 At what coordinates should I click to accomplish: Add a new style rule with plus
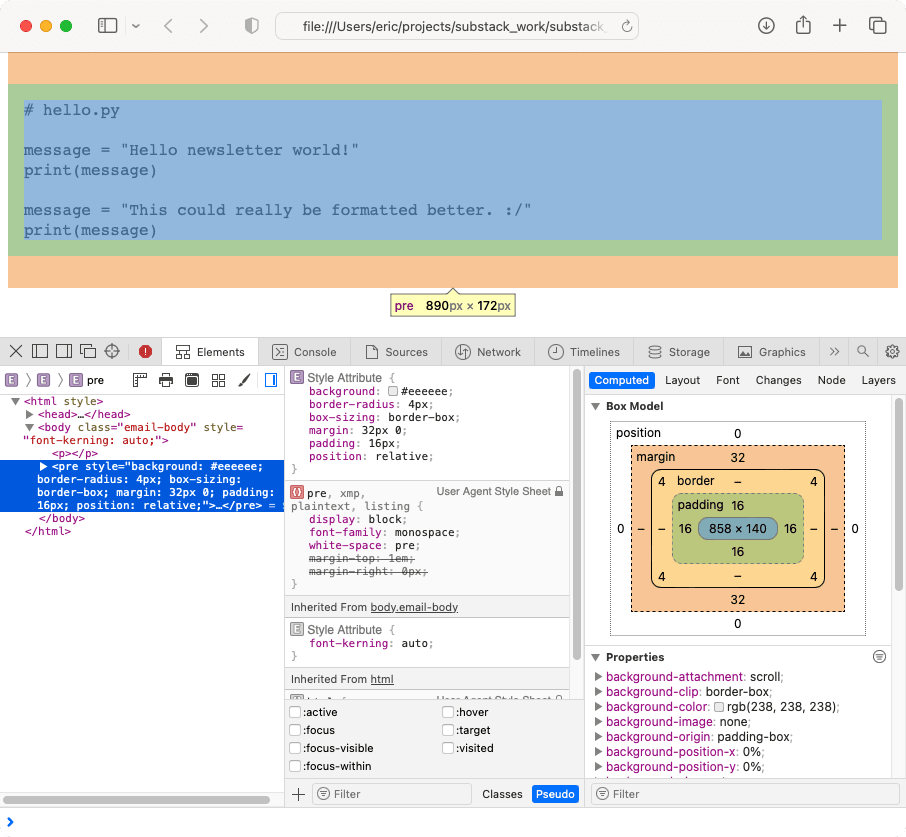tap(298, 794)
